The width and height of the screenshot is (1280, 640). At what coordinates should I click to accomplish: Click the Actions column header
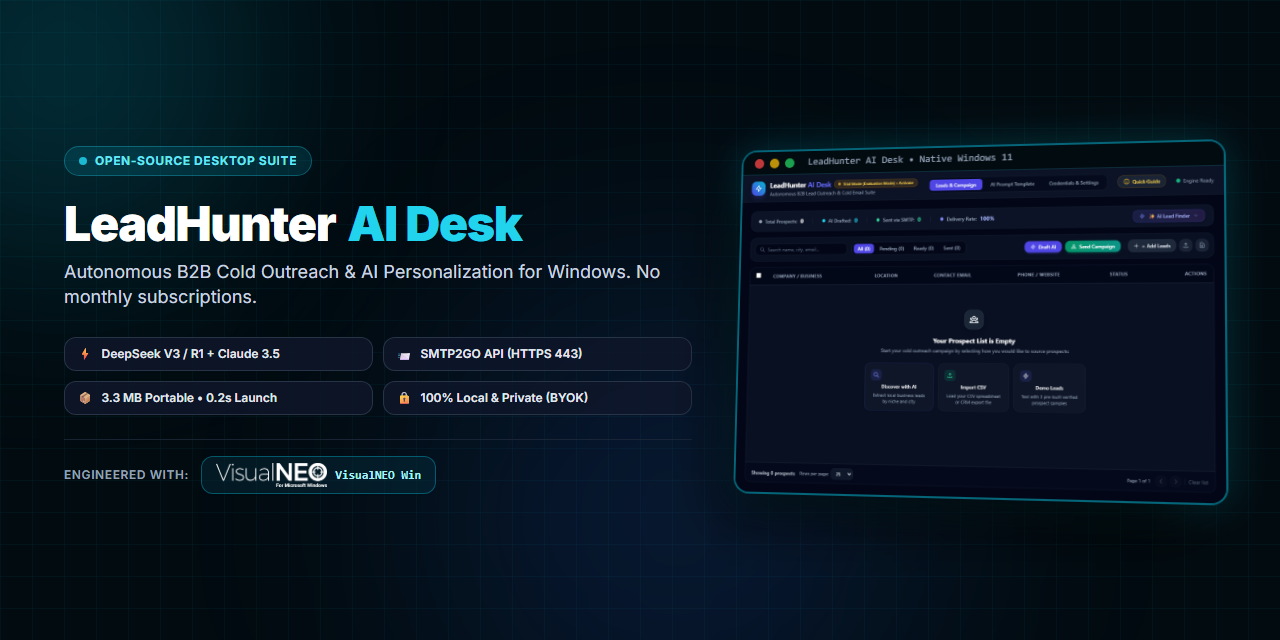[x=1195, y=273]
